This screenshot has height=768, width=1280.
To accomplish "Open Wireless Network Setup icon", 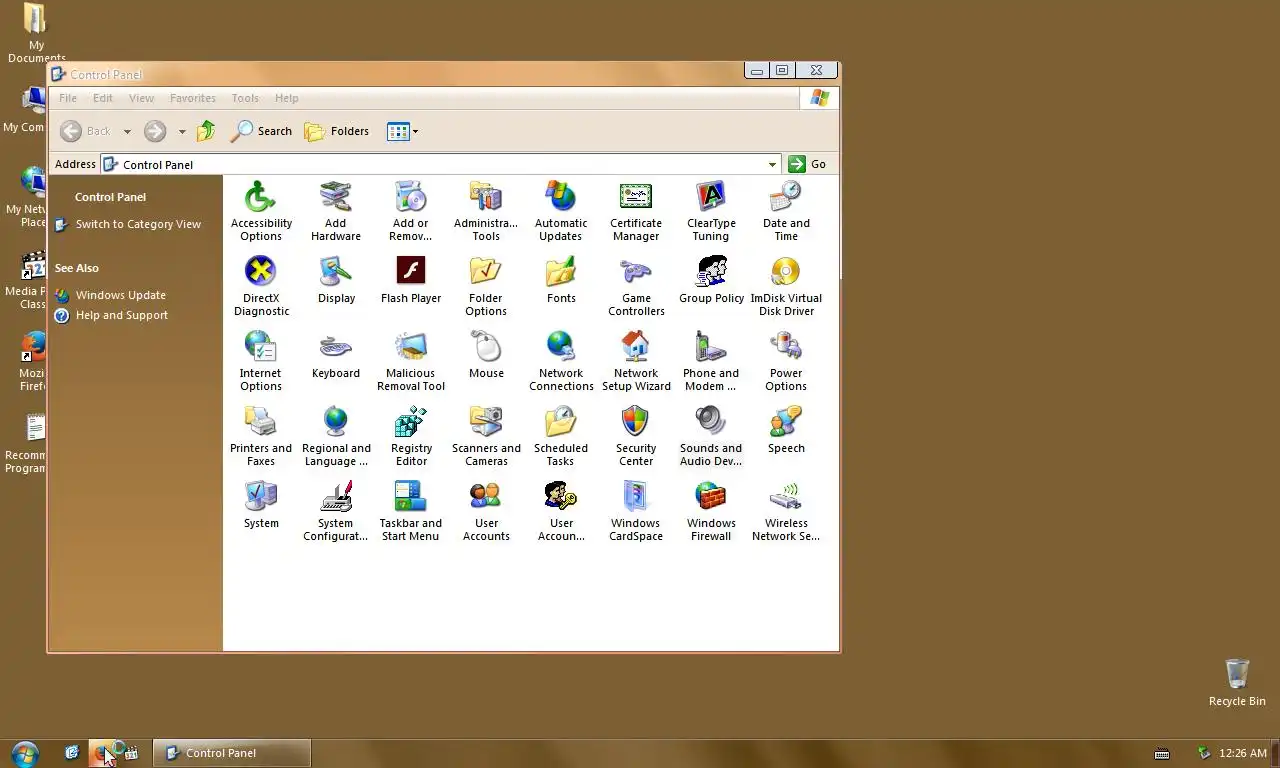I will pyautogui.click(x=786, y=511).
